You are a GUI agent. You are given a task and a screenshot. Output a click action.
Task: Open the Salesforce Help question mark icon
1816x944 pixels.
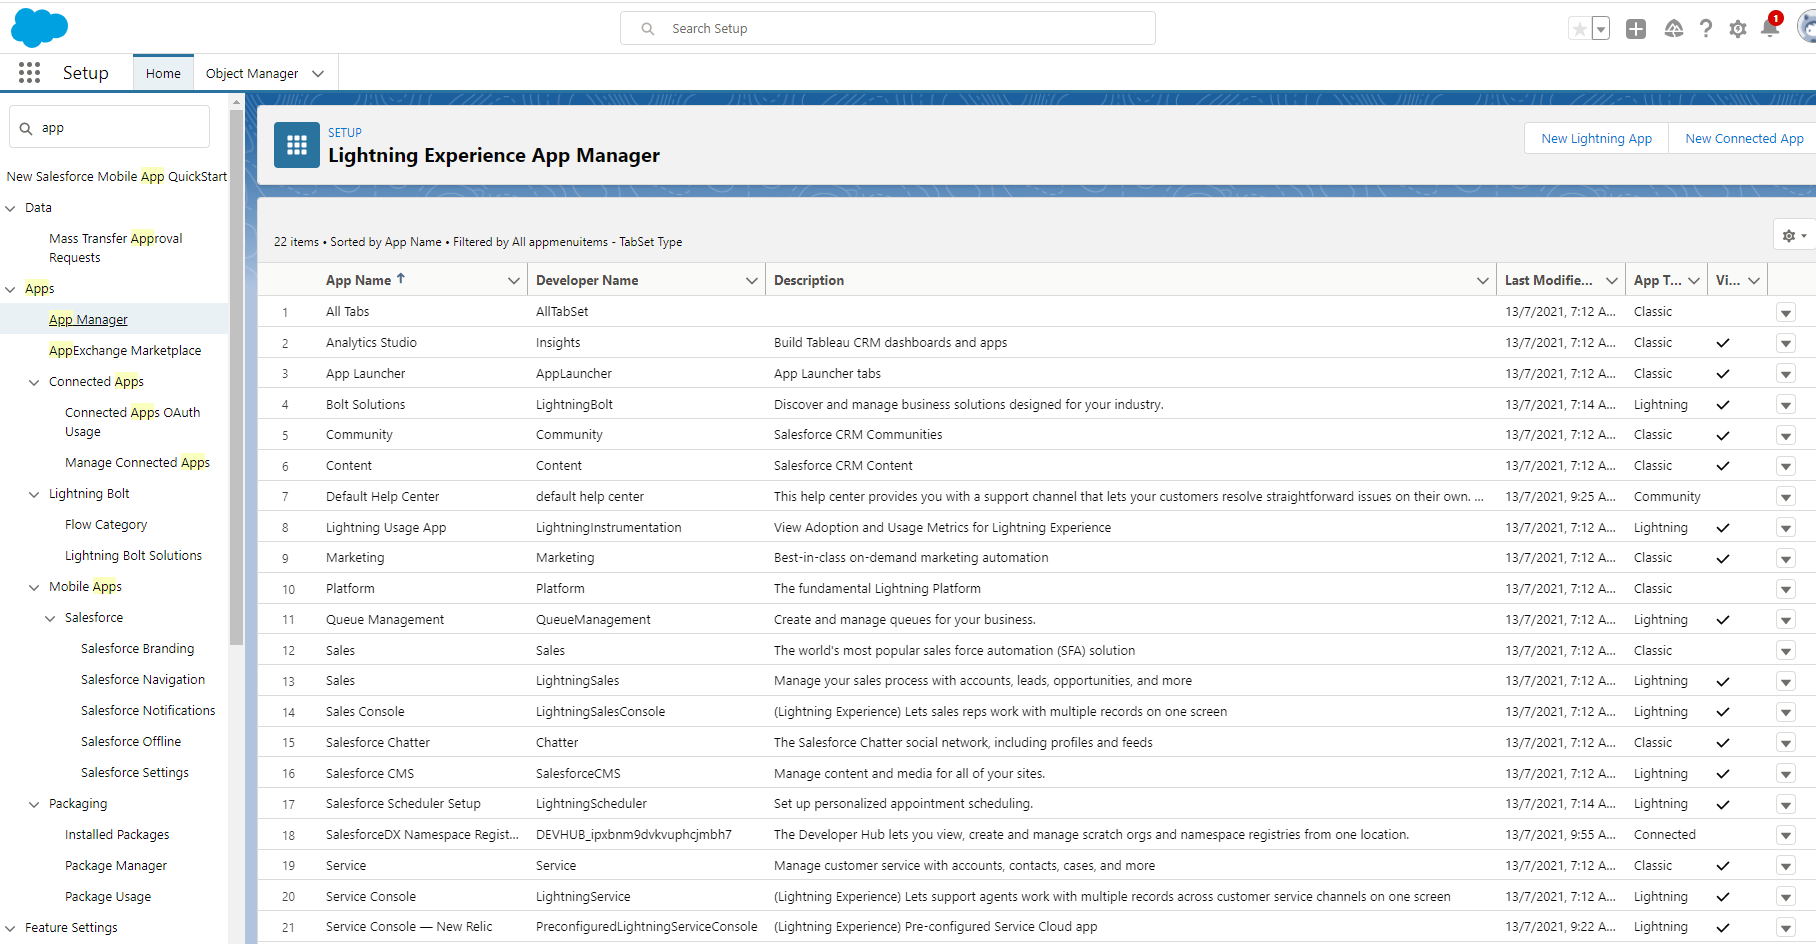1706,29
